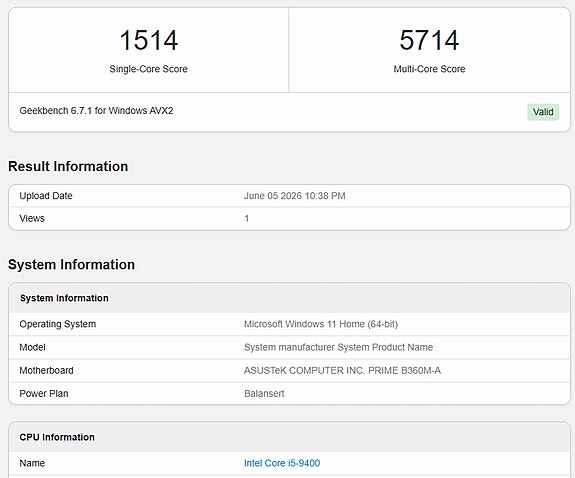Click the Geekbench 6.7.1 for Windows AVX2 text

point(96,111)
